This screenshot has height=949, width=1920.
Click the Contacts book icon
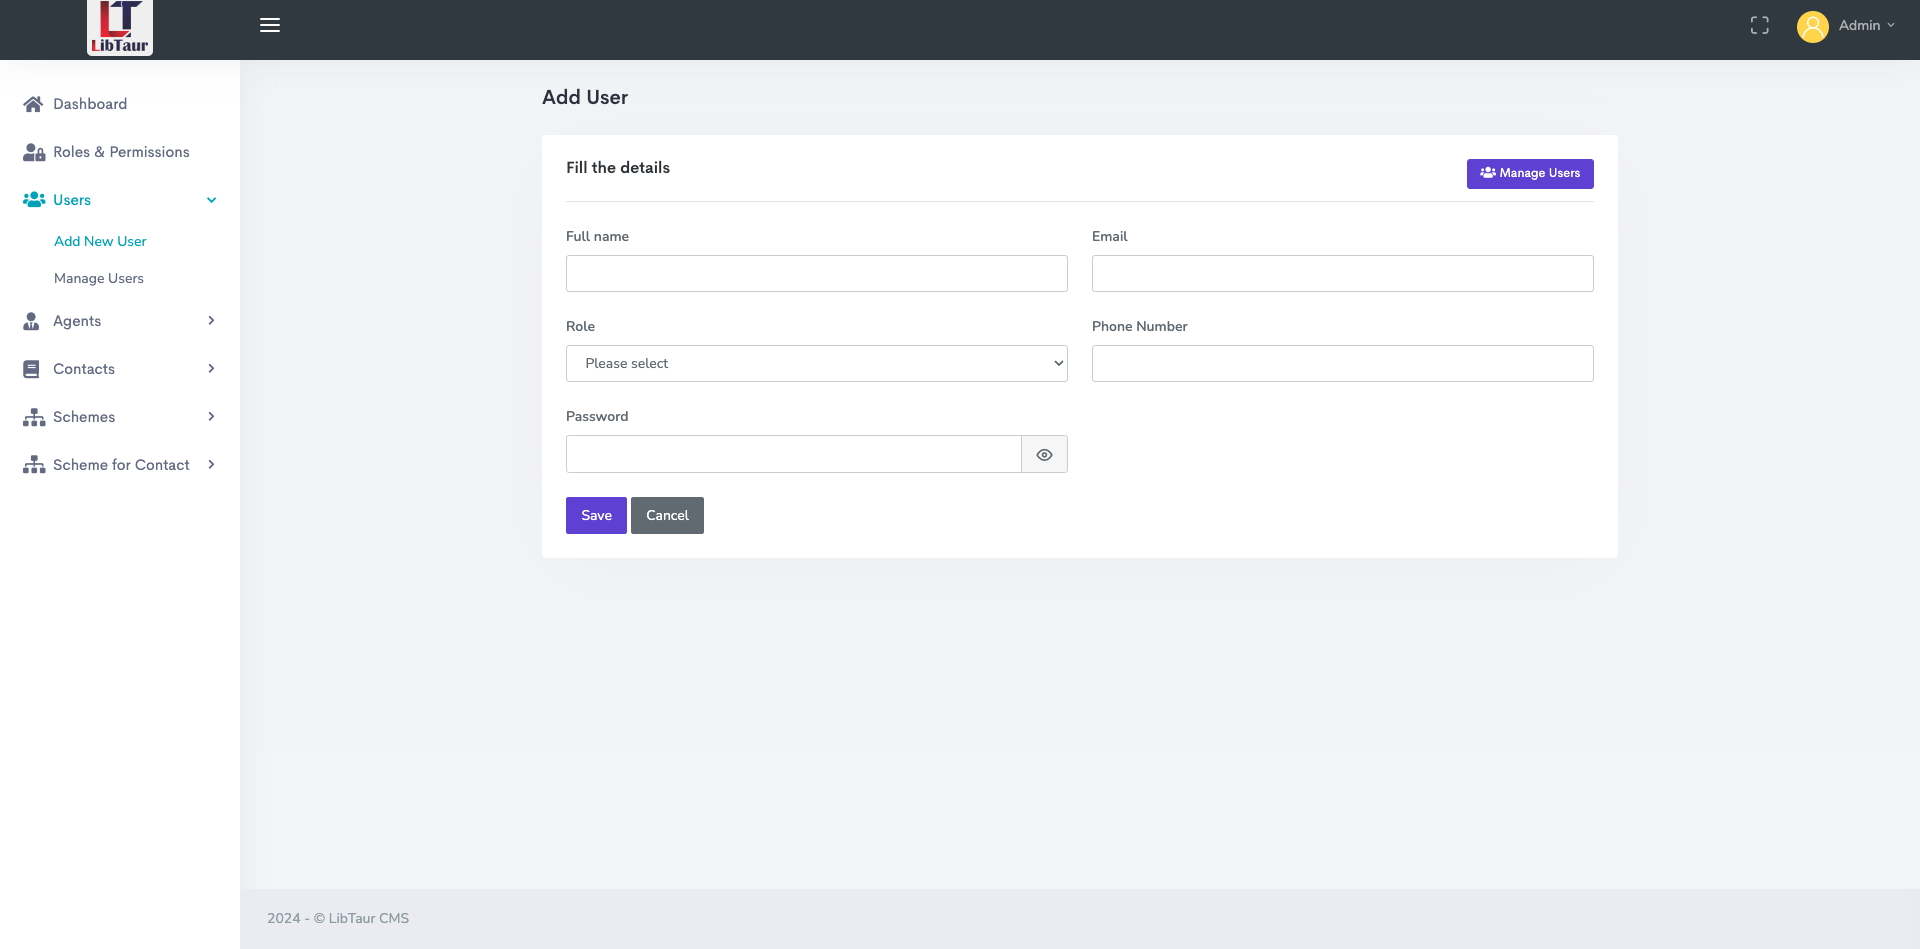(32, 369)
